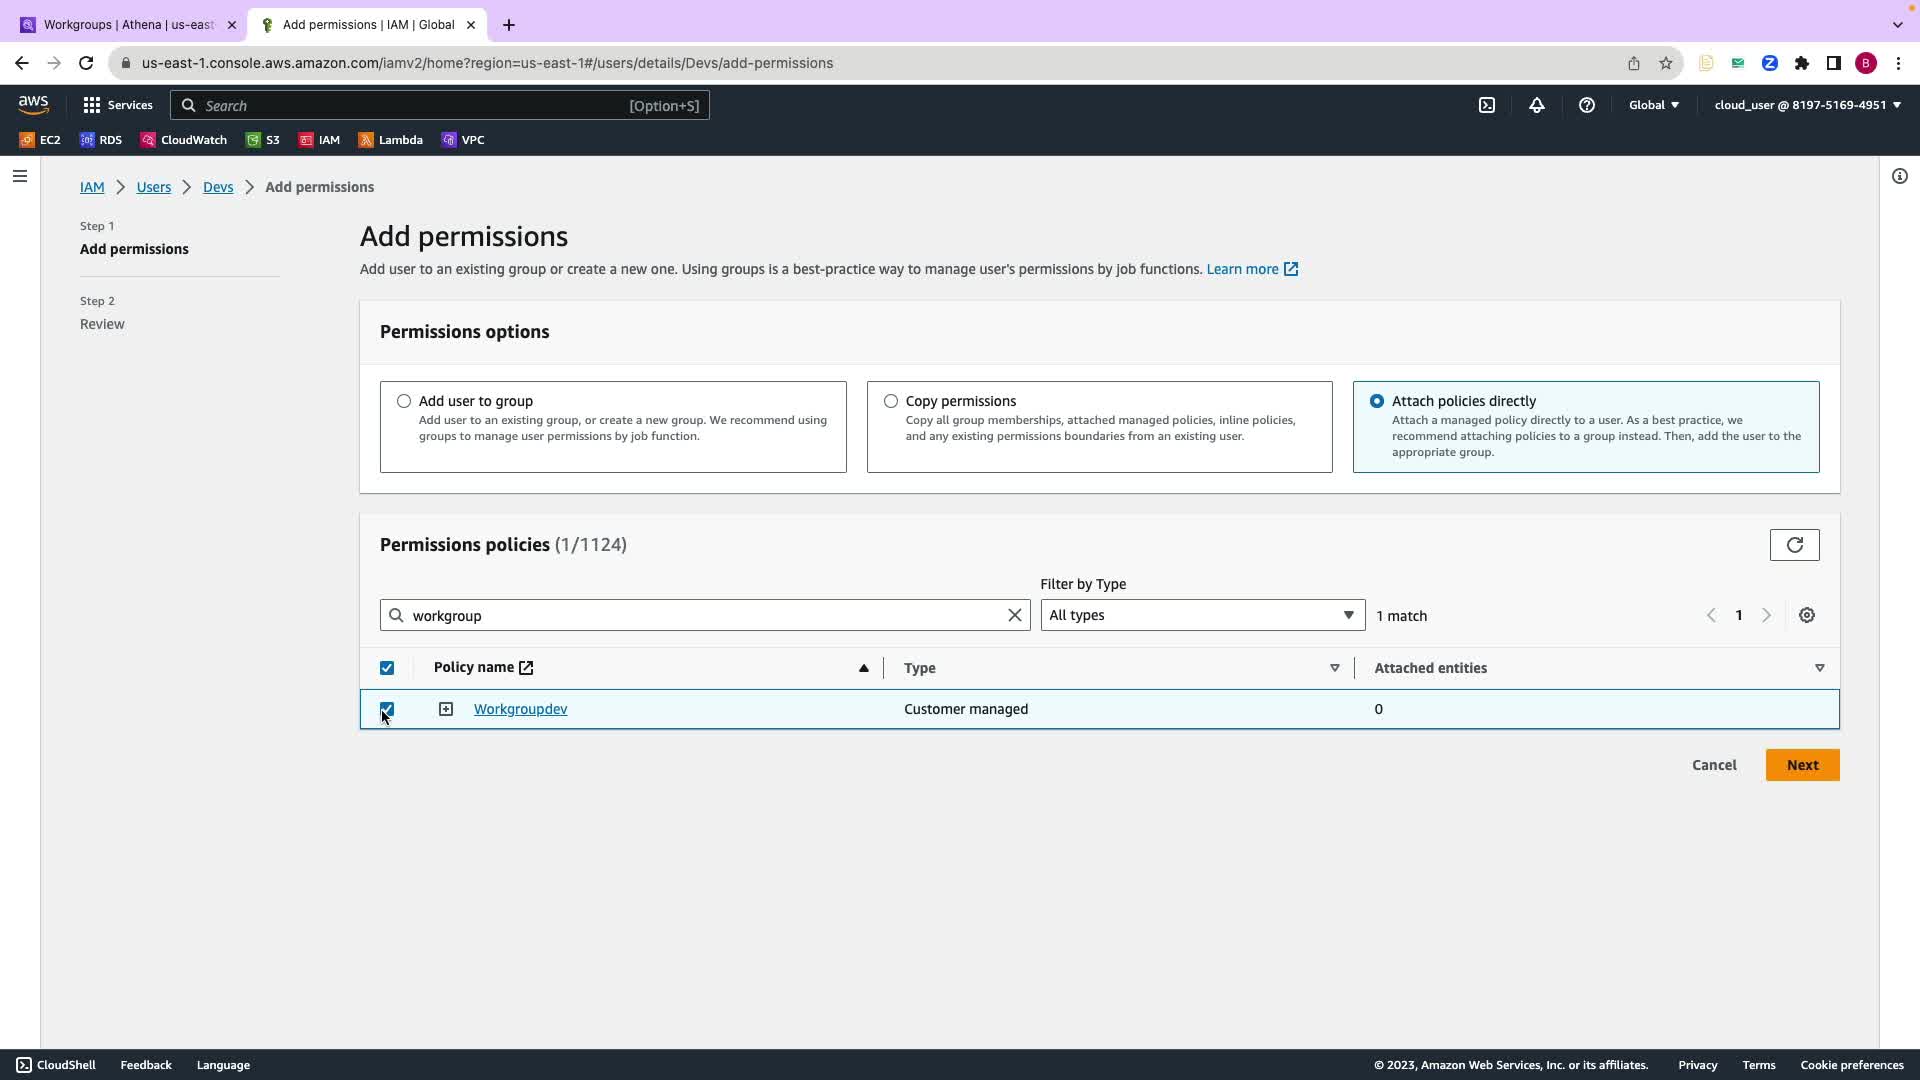1920x1080 pixels.
Task: Open the S3 shortcut in favorites bar
Action: tap(264, 140)
